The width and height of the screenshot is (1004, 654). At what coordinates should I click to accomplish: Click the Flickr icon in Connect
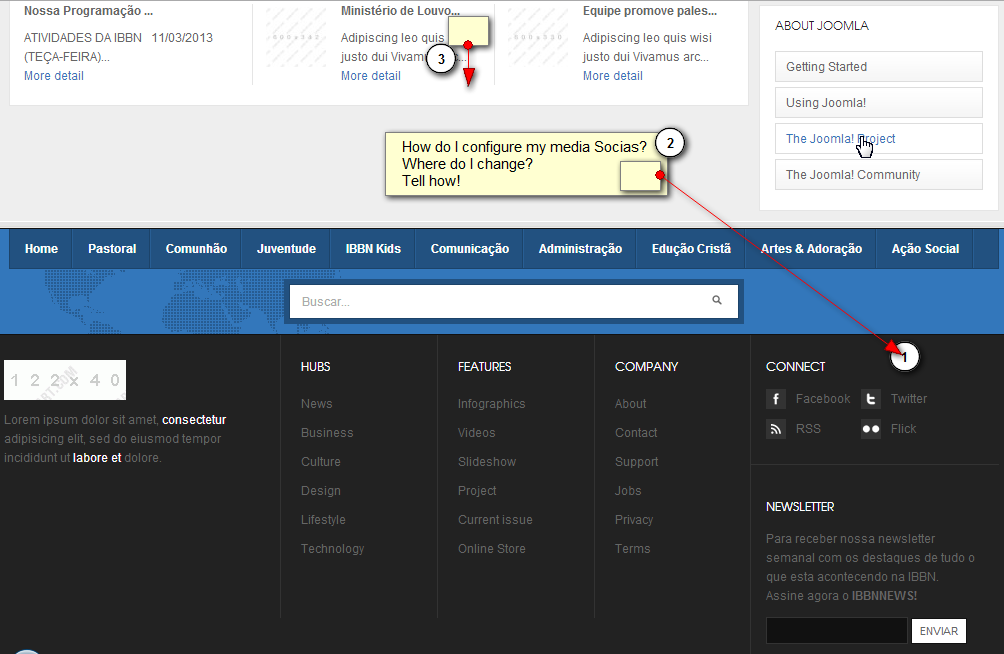871,429
